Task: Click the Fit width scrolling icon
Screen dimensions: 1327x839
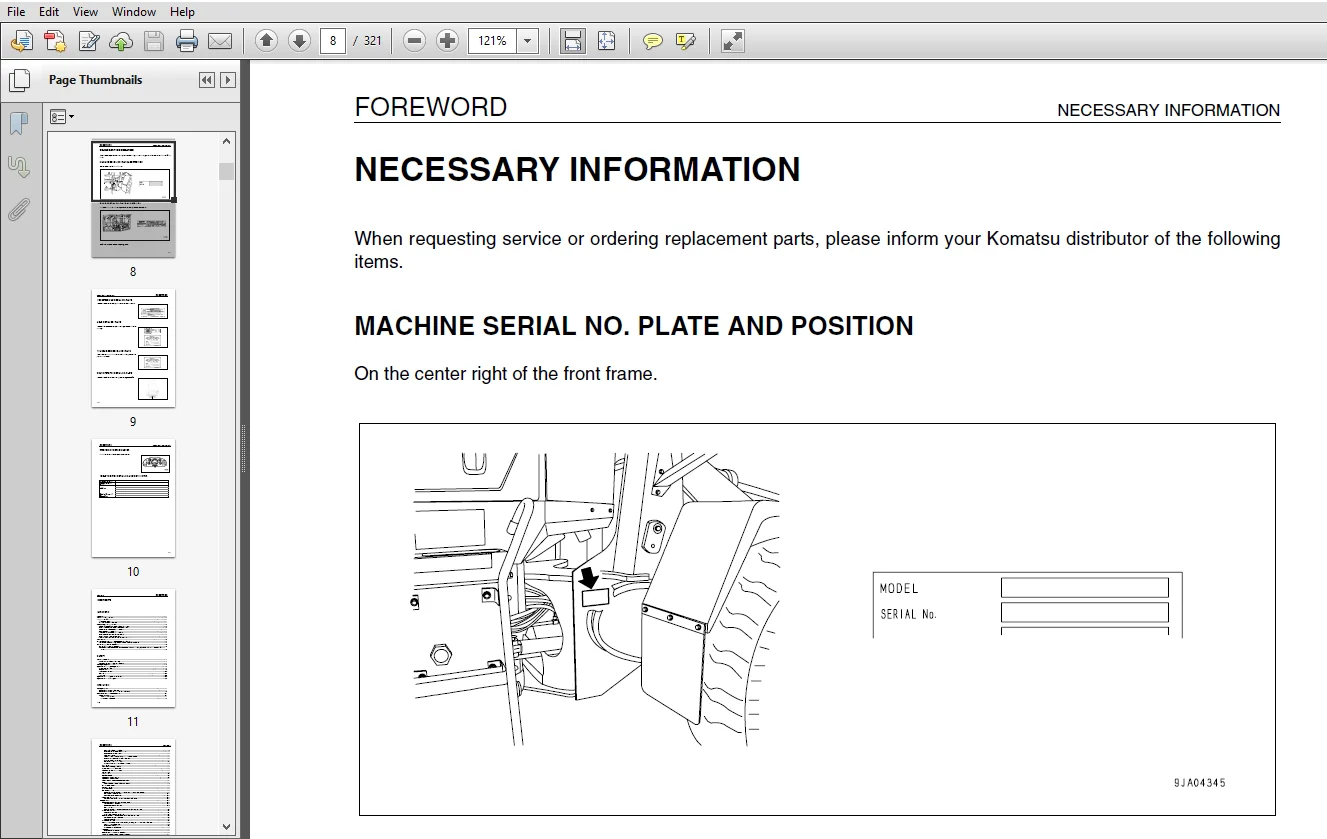Action: click(x=573, y=41)
